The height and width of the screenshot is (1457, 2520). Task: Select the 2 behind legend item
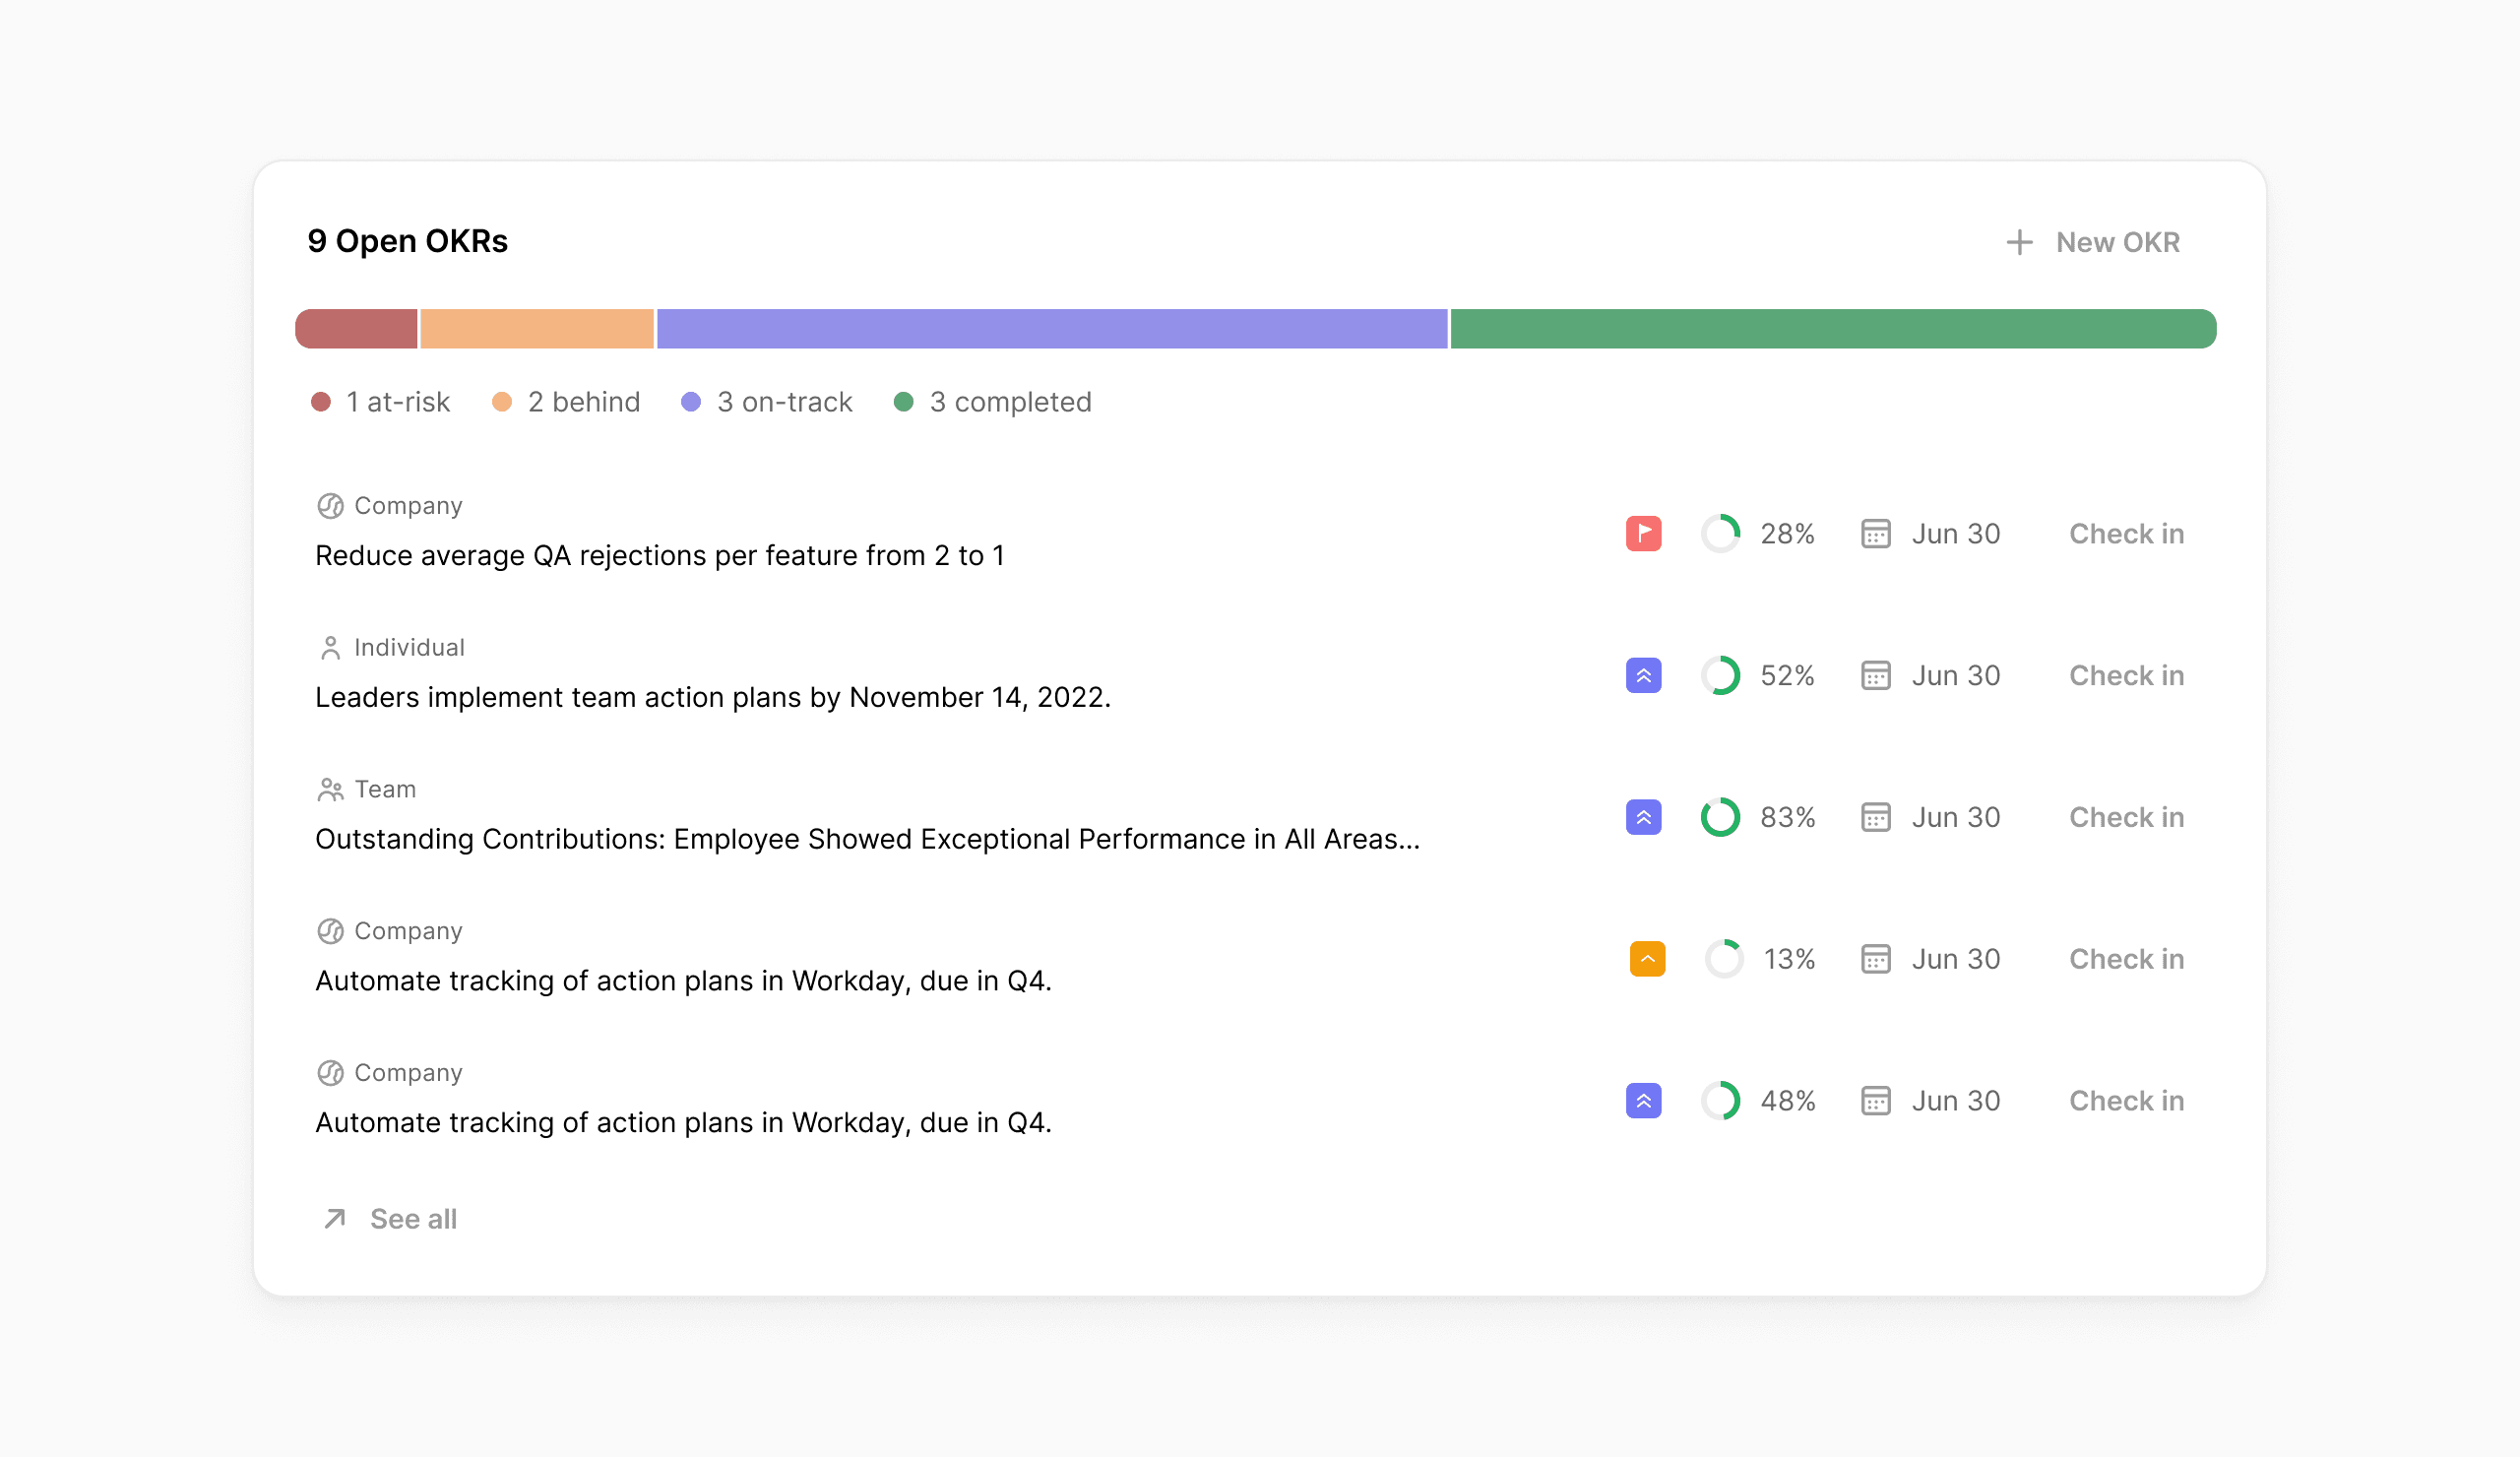pyautogui.click(x=566, y=402)
